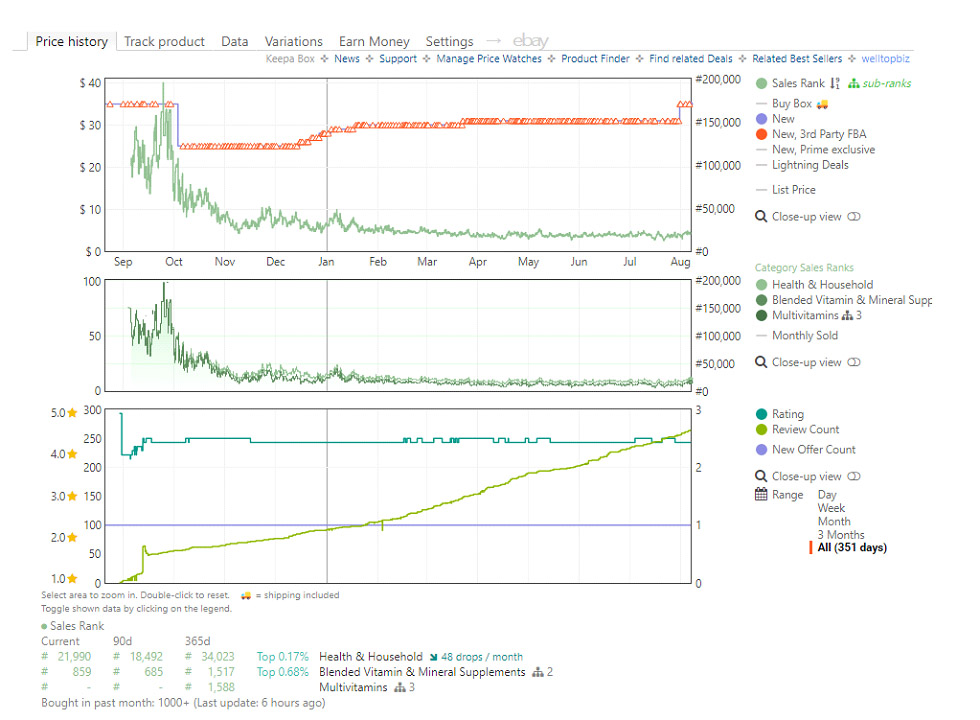Screen dimensions: 980x720
Task: Click the Multivitamins sub-category tree icon in legend
Action: point(847,316)
